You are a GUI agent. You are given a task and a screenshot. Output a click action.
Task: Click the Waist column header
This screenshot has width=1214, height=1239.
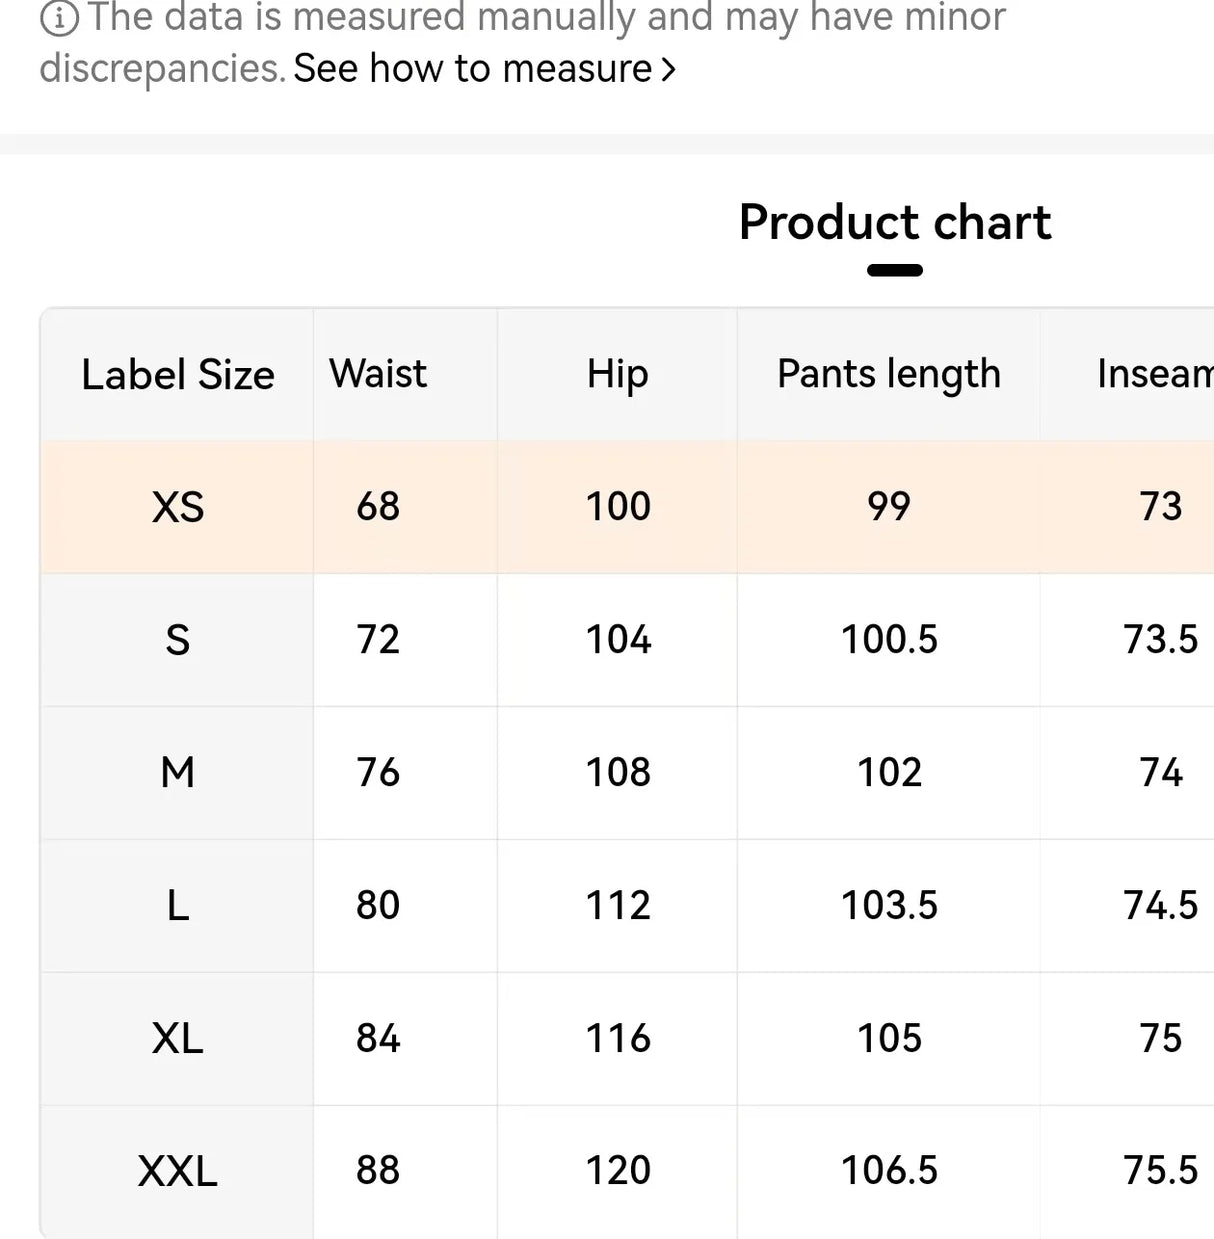click(378, 374)
